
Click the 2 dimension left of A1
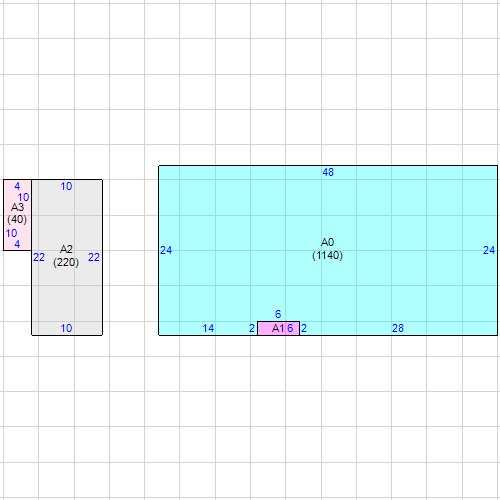pyautogui.click(x=252, y=328)
